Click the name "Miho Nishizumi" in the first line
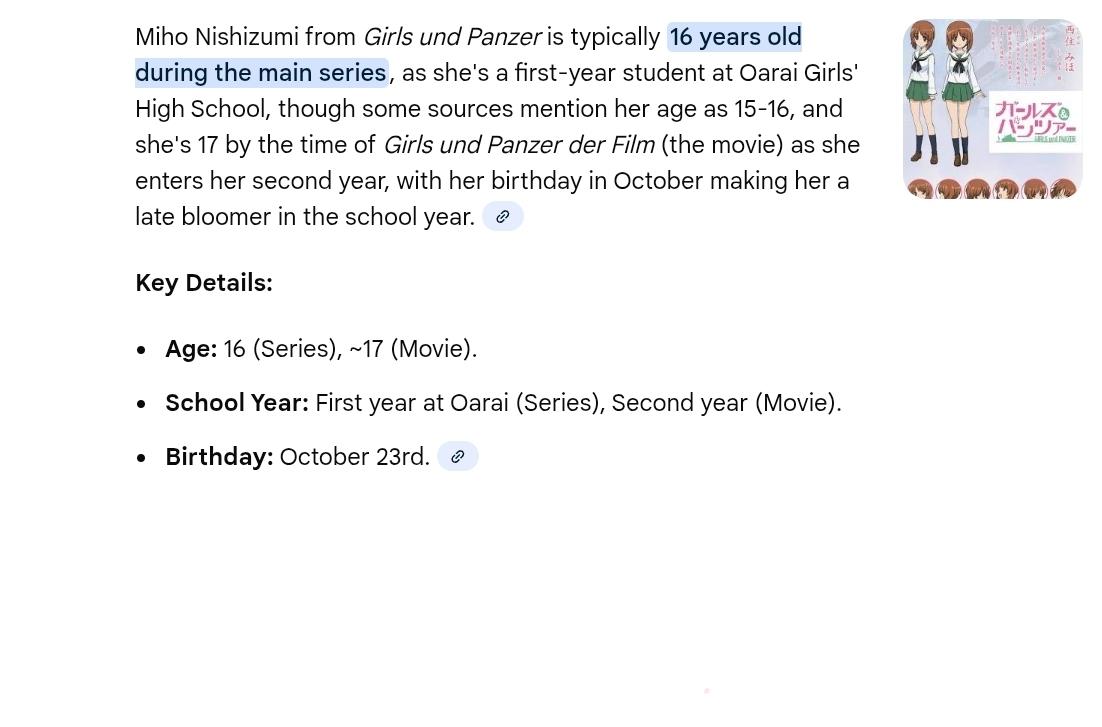This screenshot has height=727, width=1102. tap(217, 37)
